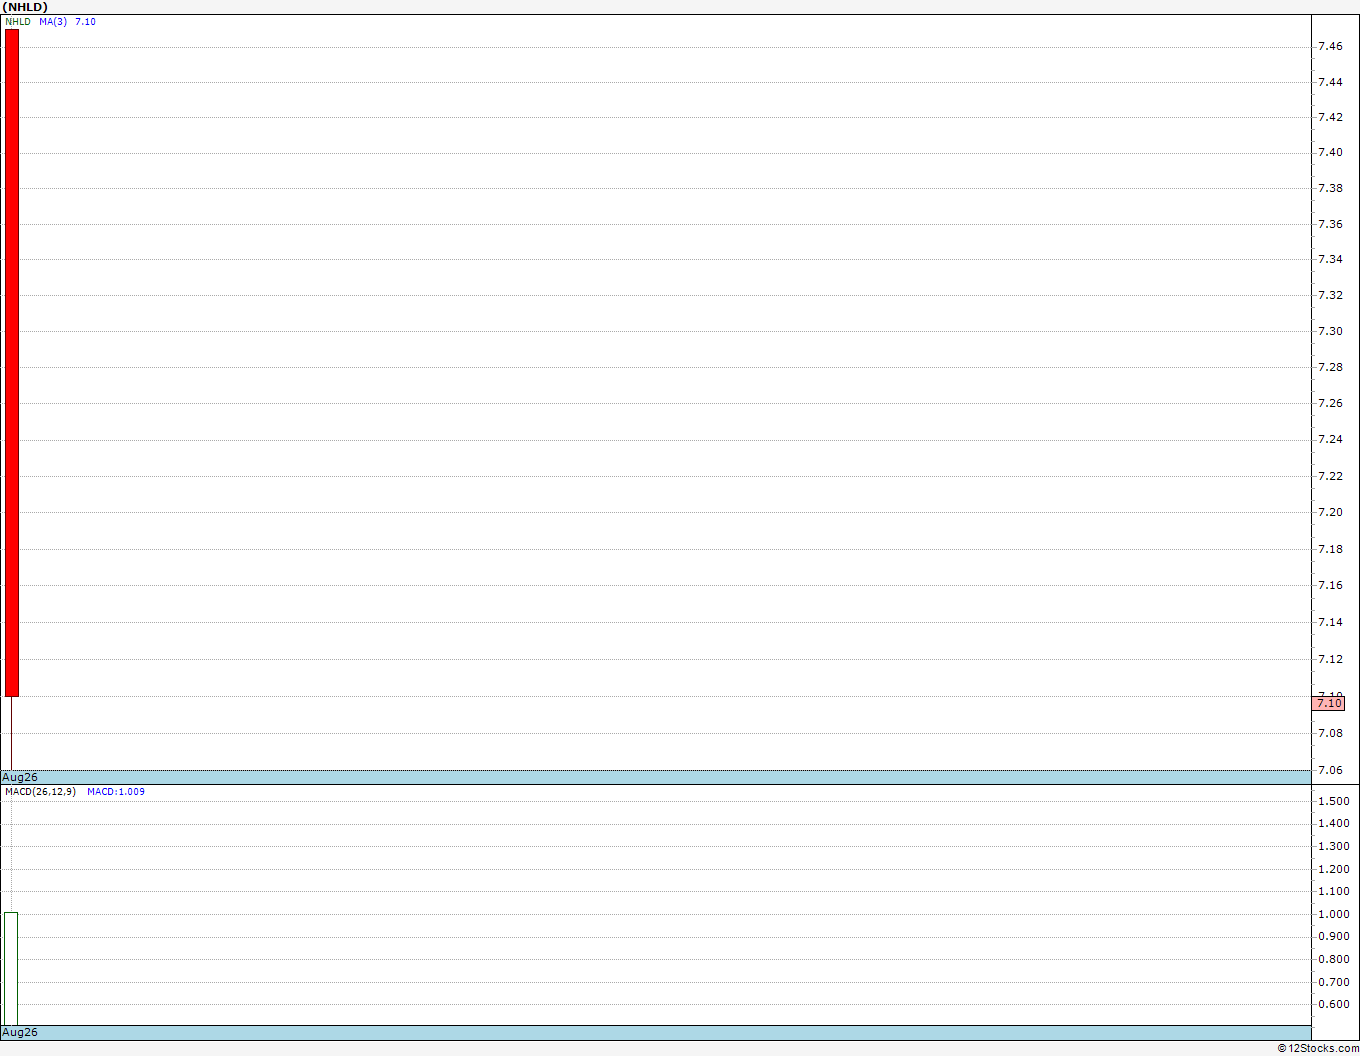This screenshot has width=1360, height=1056.
Task: Click the Aug26 date under price chart
Action: [20, 777]
